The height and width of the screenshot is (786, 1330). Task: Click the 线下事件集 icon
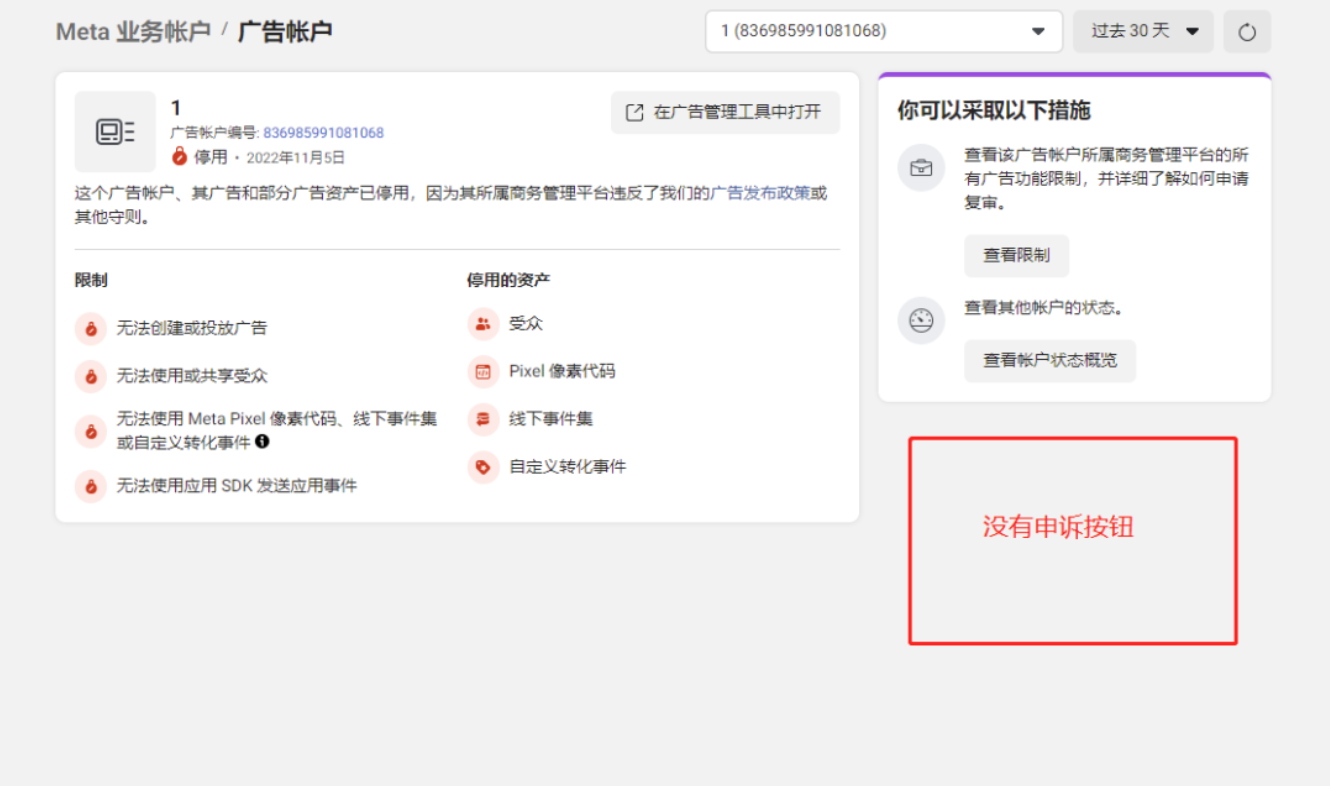483,419
